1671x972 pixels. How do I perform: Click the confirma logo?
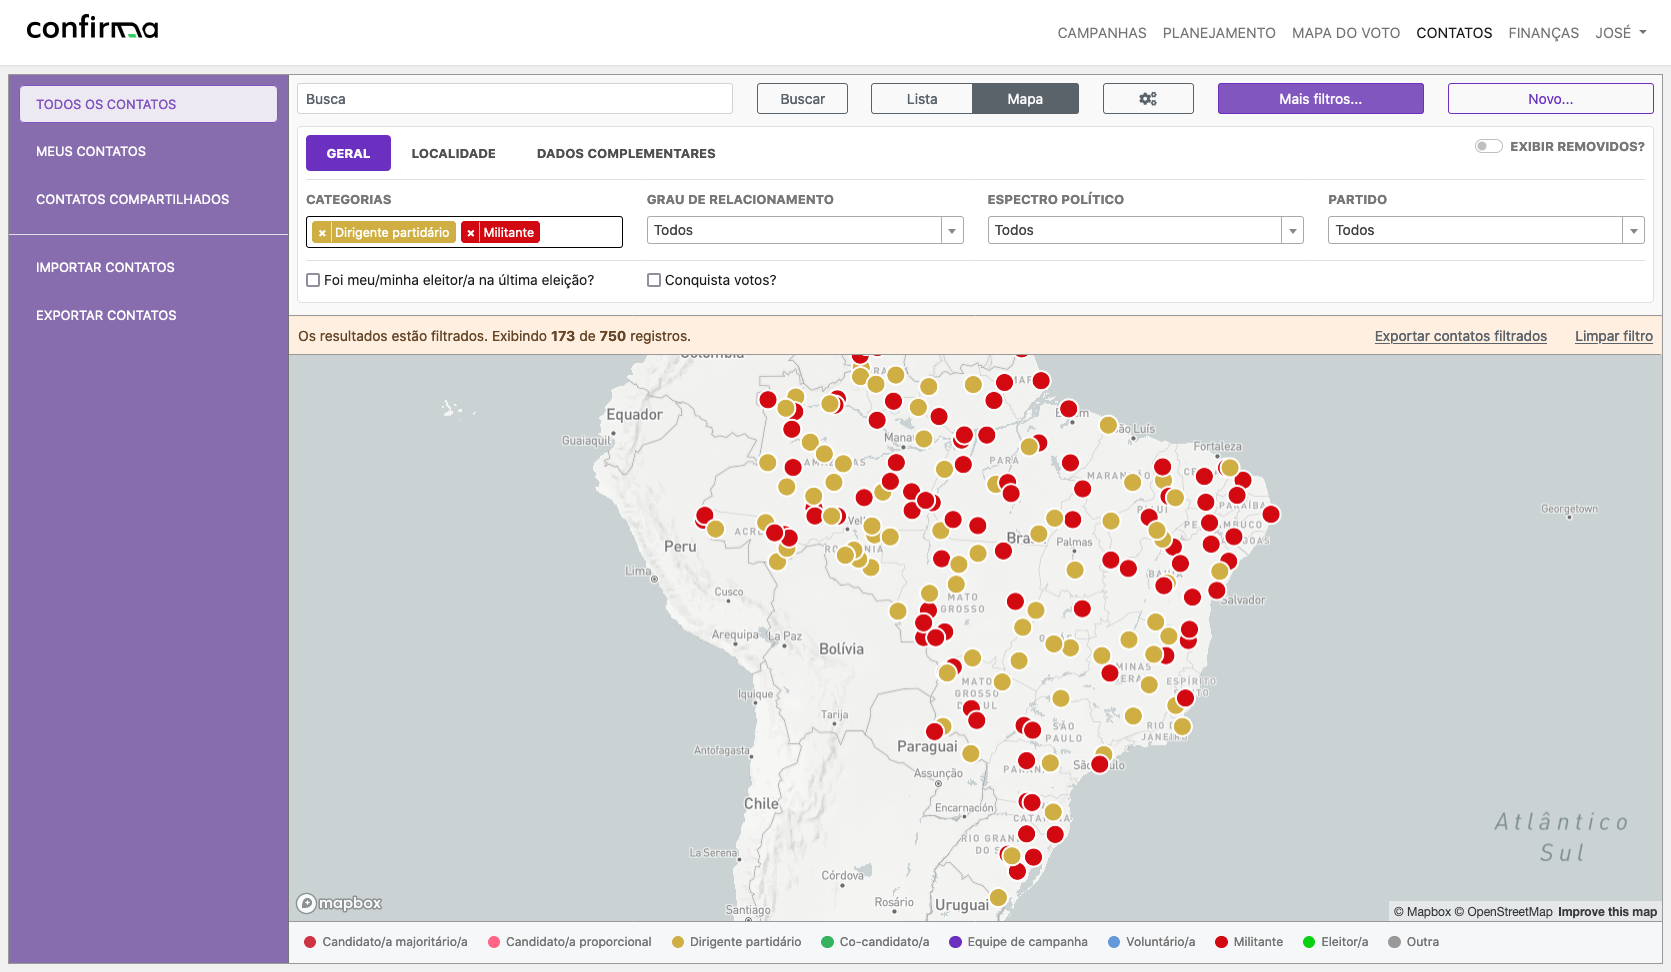91,26
